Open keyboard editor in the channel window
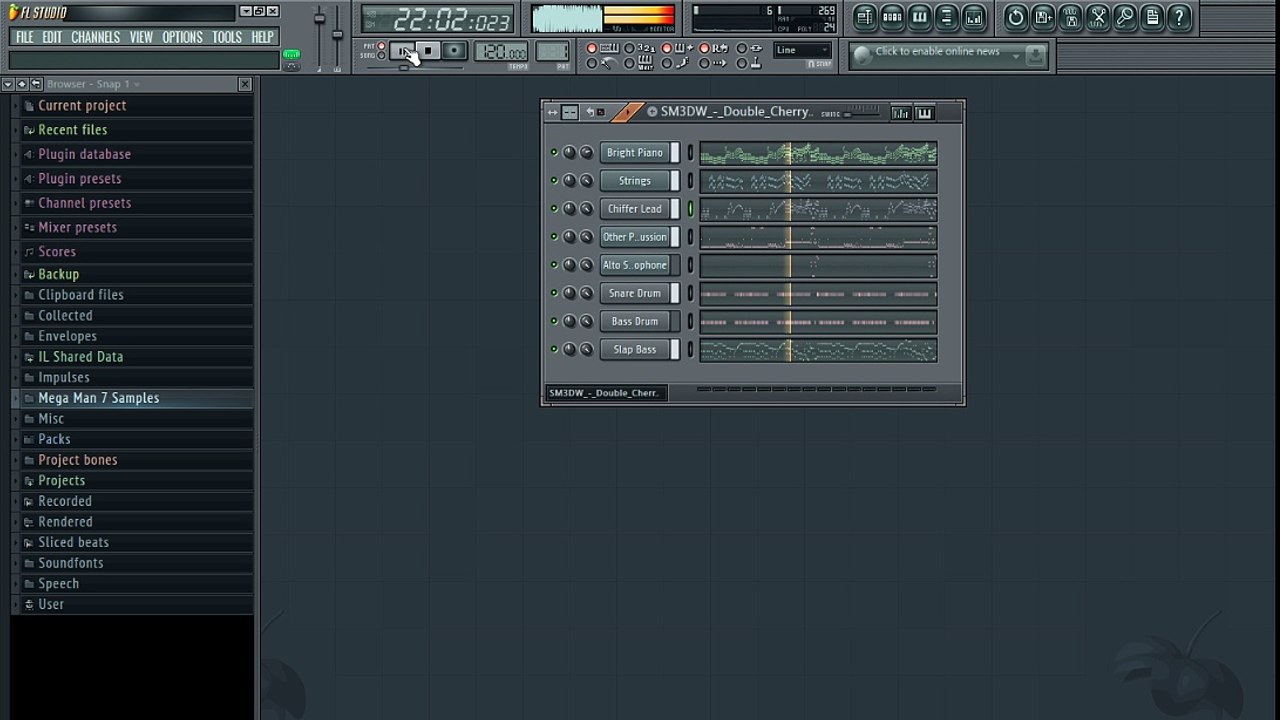Image resolution: width=1280 pixels, height=720 pixels. coord(925,113)
